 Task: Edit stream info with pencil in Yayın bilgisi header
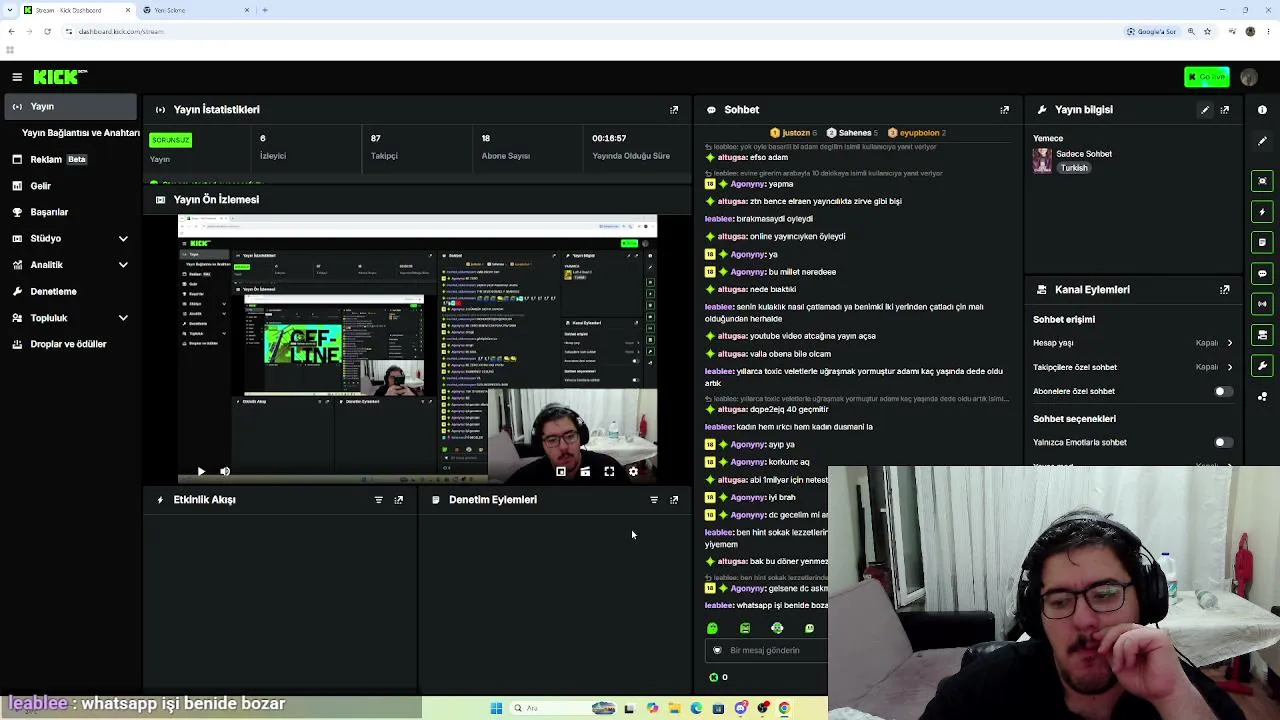pos(1205,110)
